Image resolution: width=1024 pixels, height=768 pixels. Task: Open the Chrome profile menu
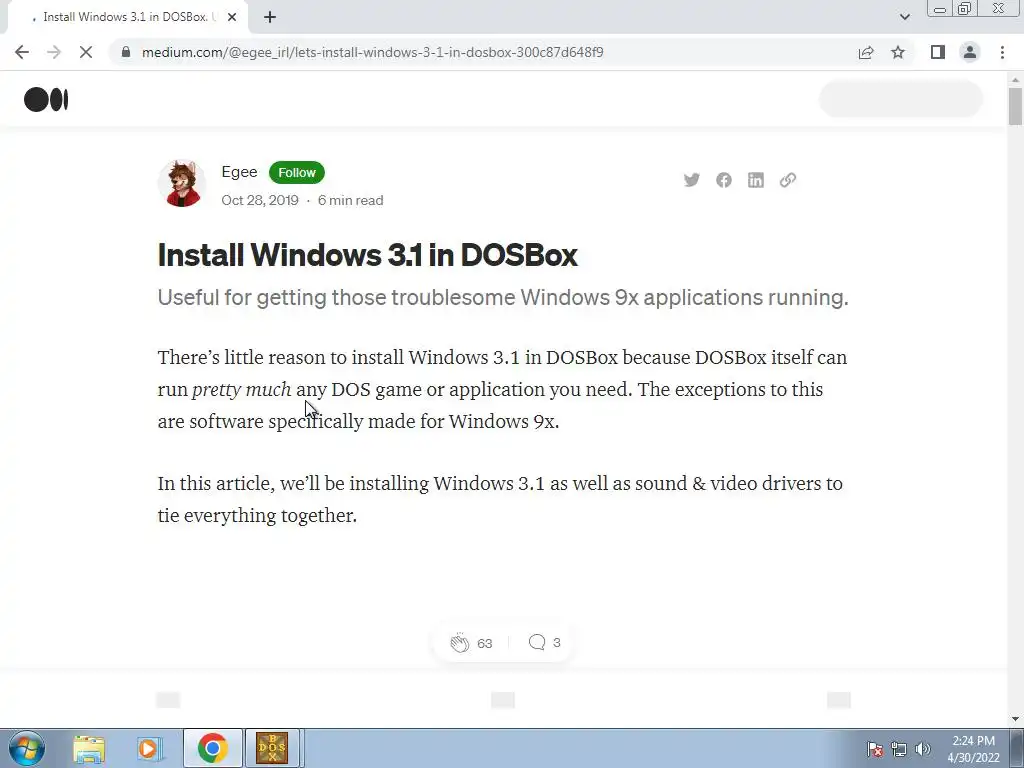pyautogui.click(x=970, y=52)
